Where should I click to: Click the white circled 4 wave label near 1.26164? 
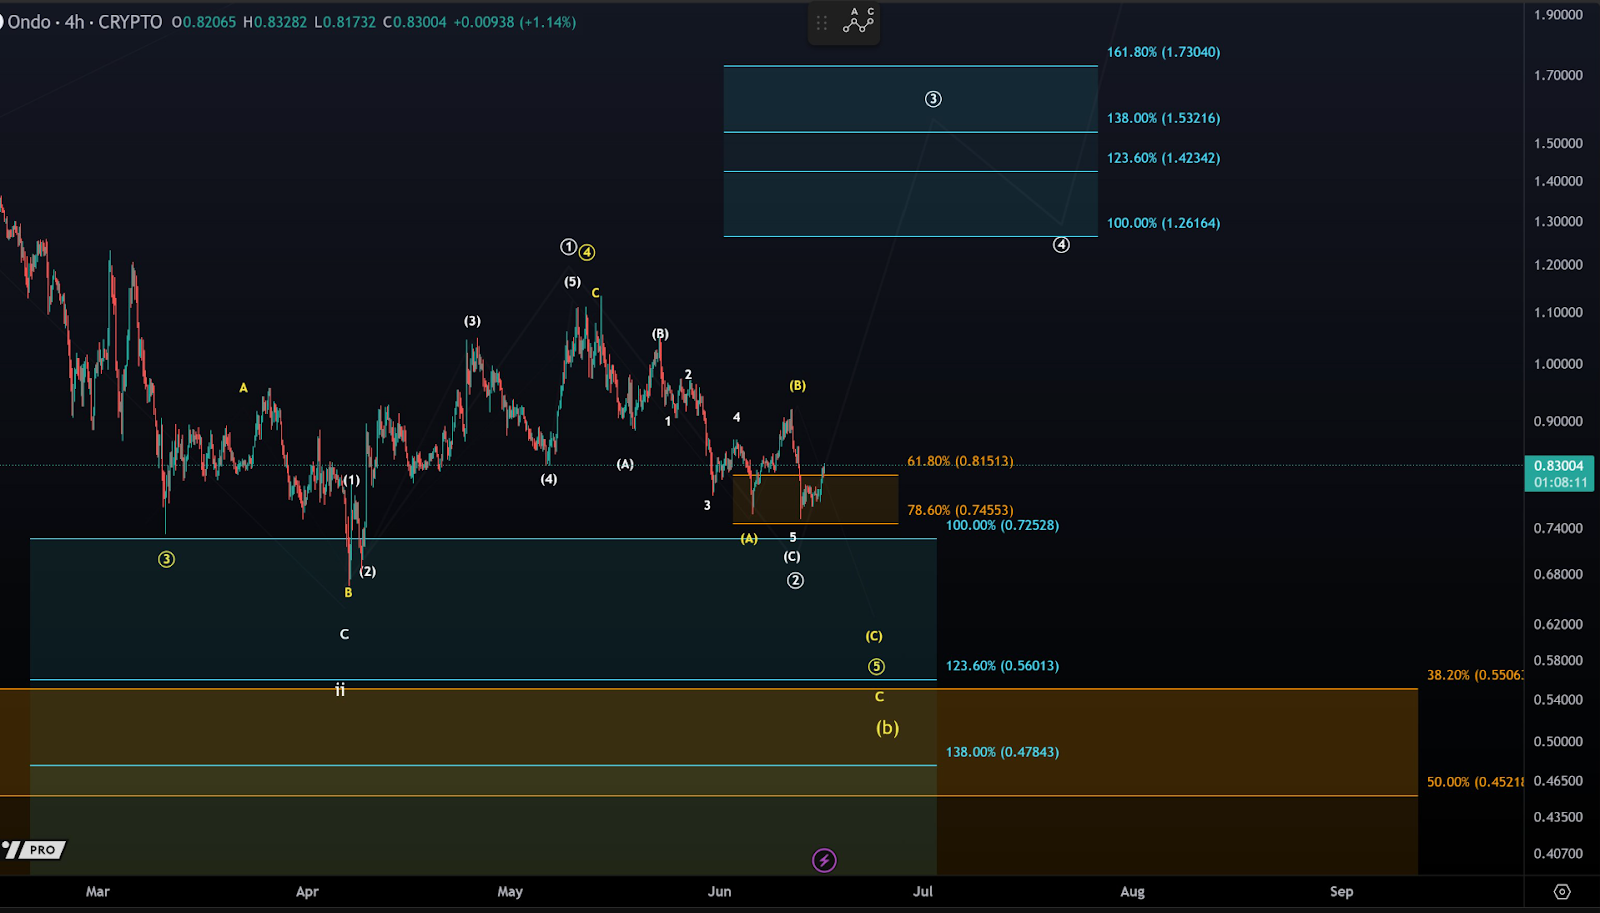(1061, 245)
